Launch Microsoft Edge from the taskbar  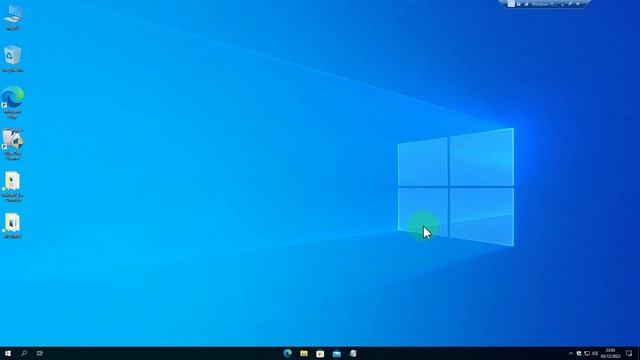click(x=288, y=353)
